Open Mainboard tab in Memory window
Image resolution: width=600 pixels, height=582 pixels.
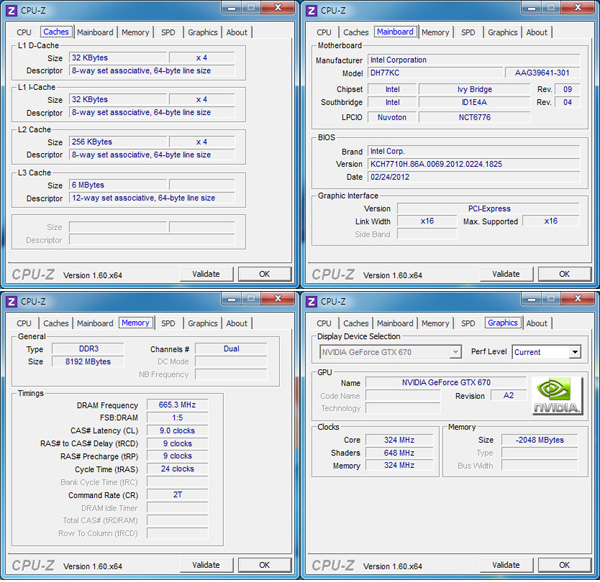(95, 323)
